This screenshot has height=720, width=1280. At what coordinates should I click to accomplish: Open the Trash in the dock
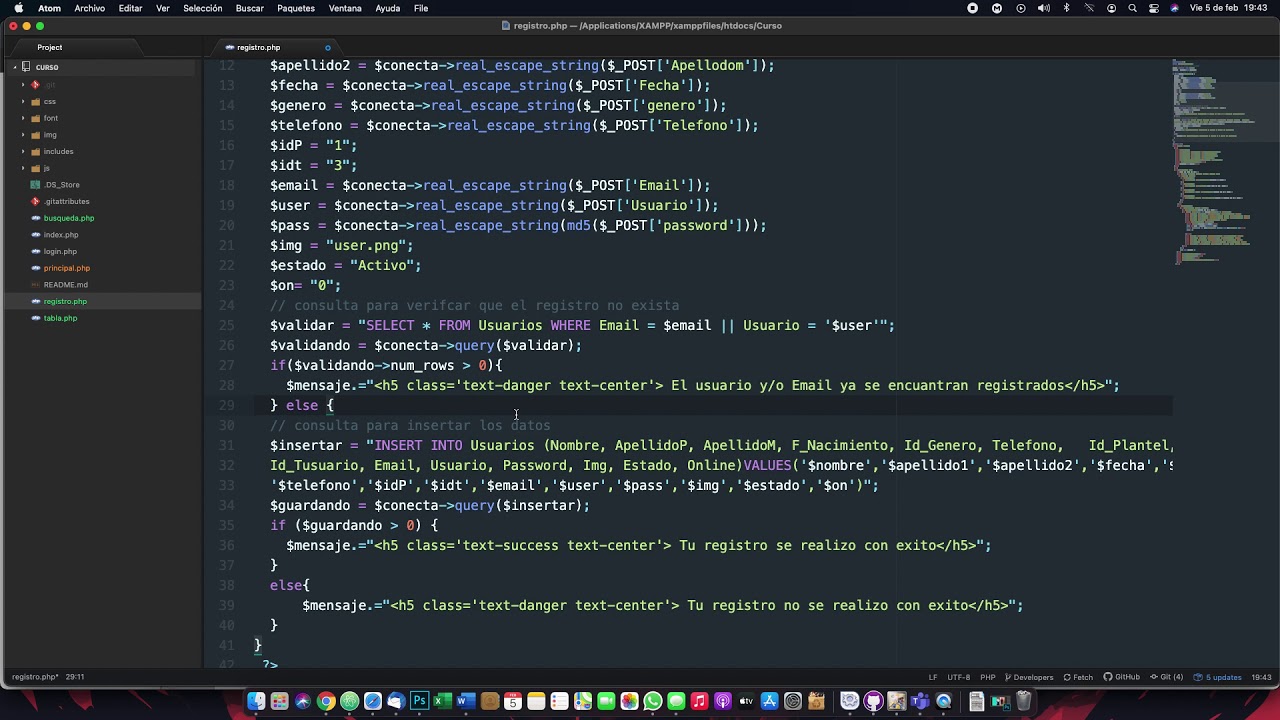[x=1024, y=702]
